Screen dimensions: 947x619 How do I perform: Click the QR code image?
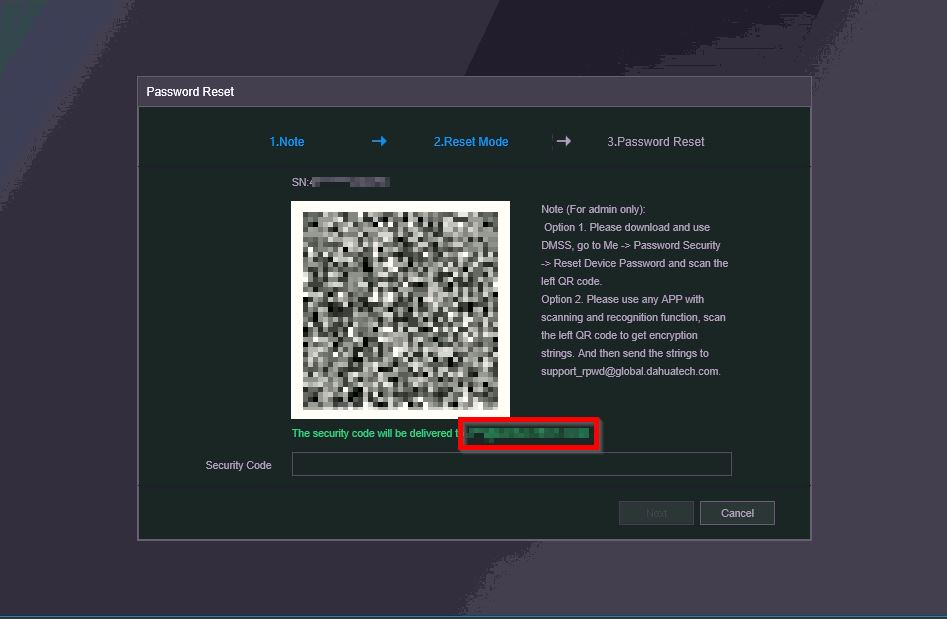[x=400, y=310]
